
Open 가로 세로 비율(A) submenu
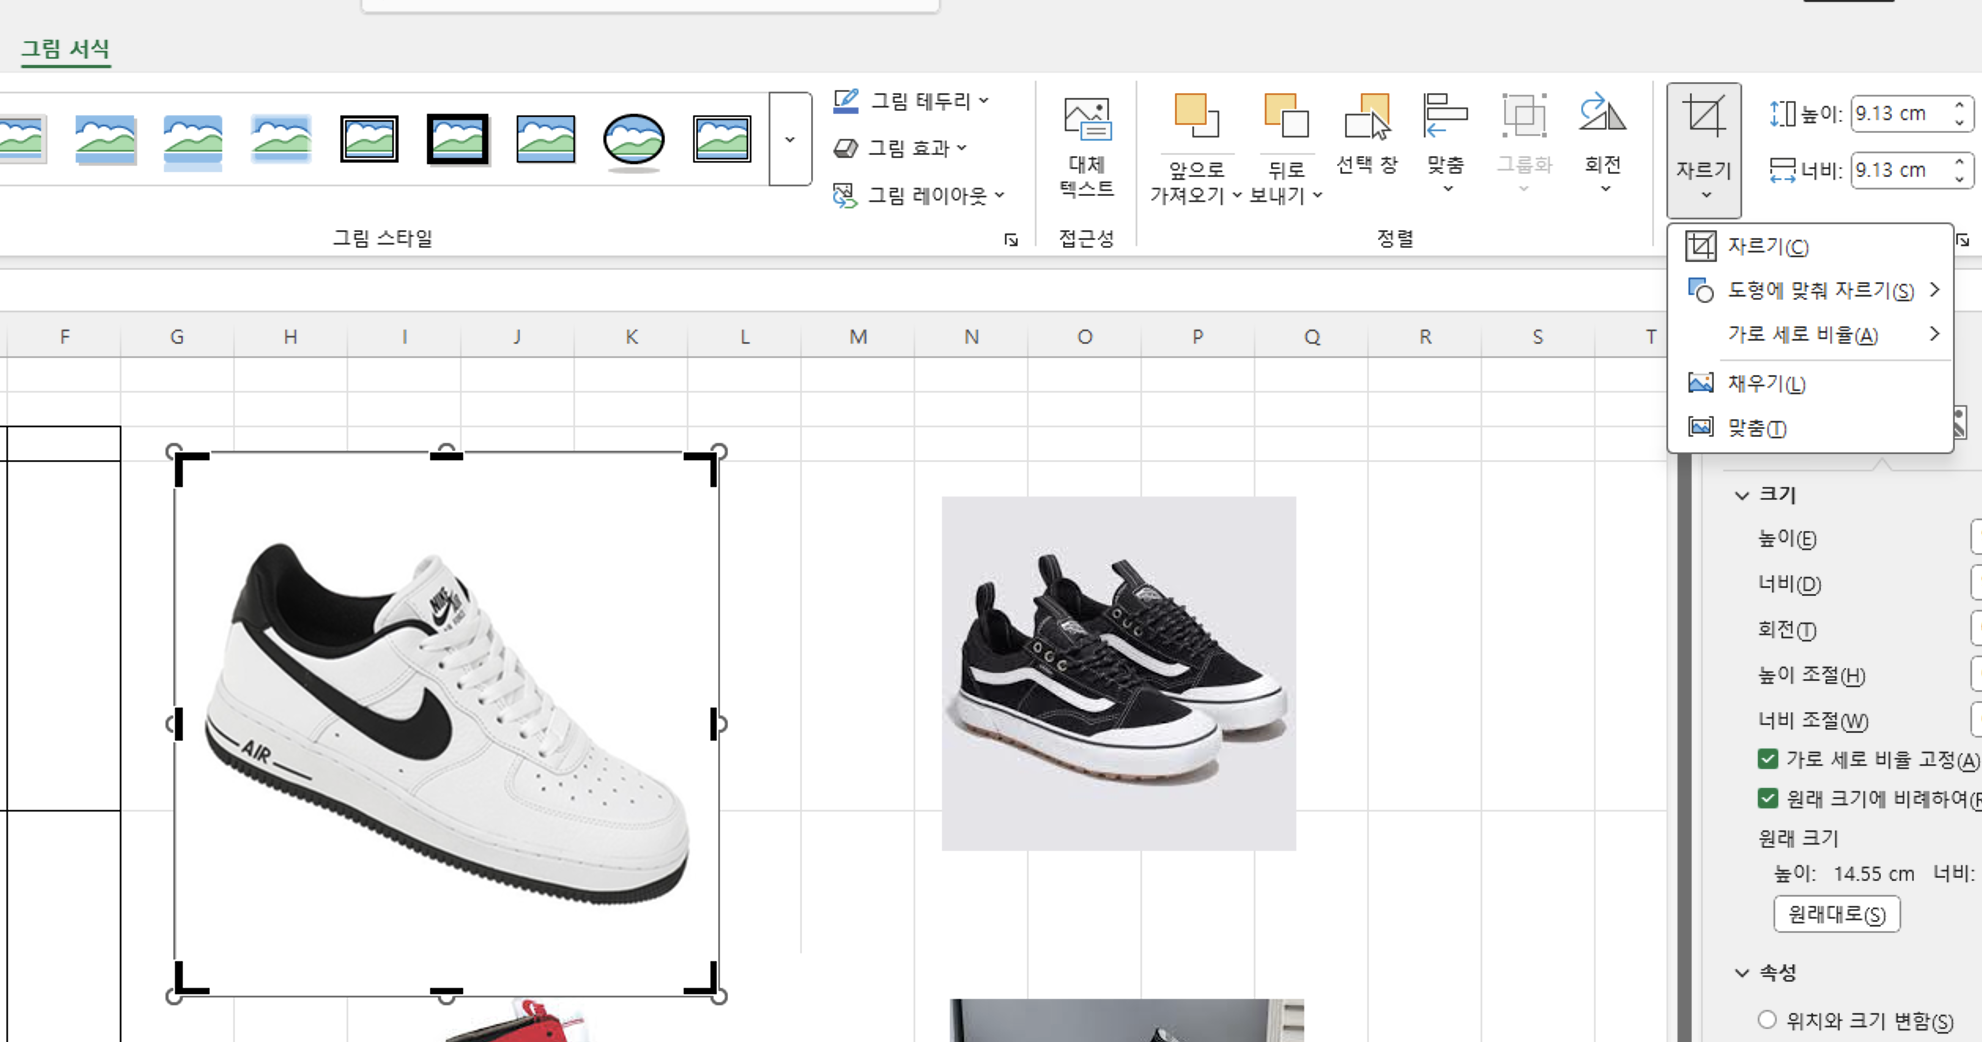[x=1810, y=335]
